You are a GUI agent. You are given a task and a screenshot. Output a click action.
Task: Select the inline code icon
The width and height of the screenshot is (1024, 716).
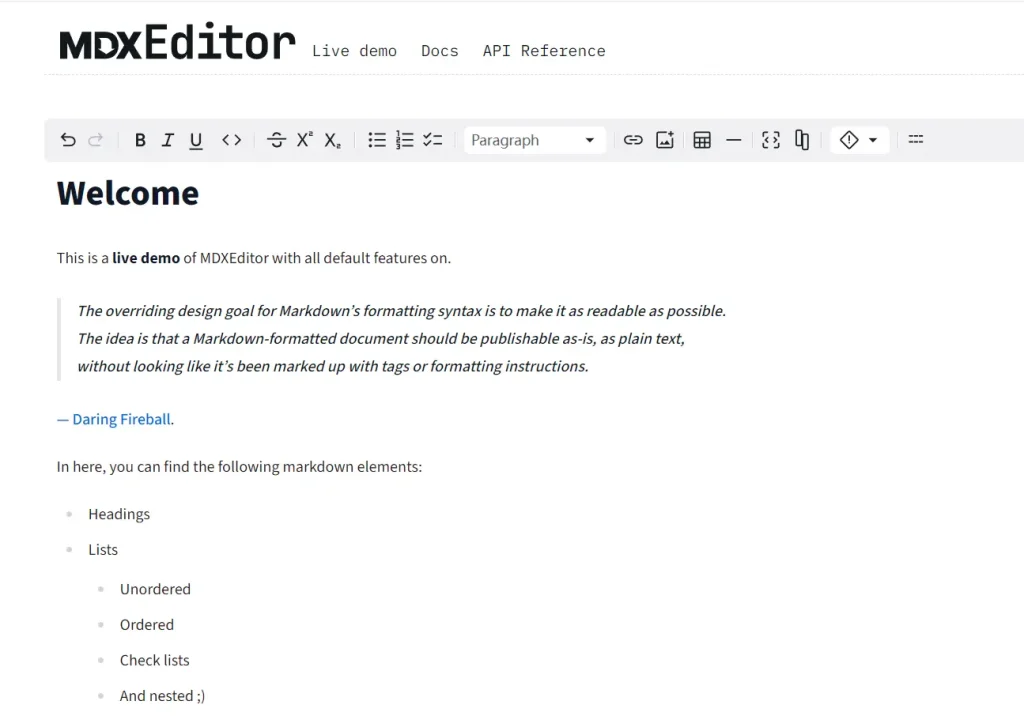click(x=231, y=140)
